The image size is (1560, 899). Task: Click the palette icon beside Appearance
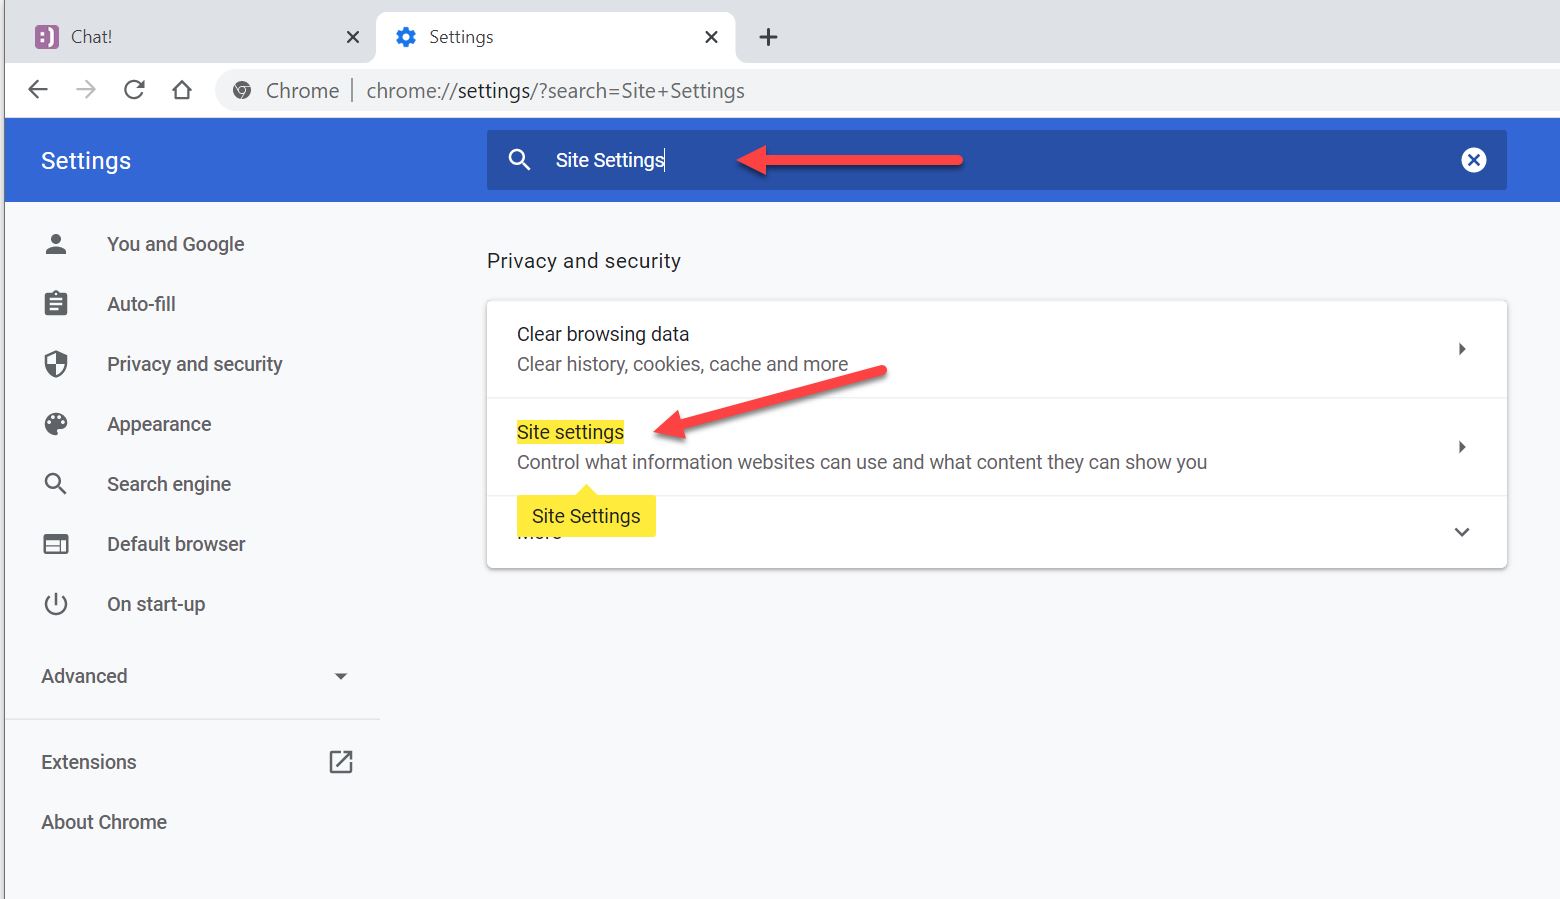[x=56, y=424]
